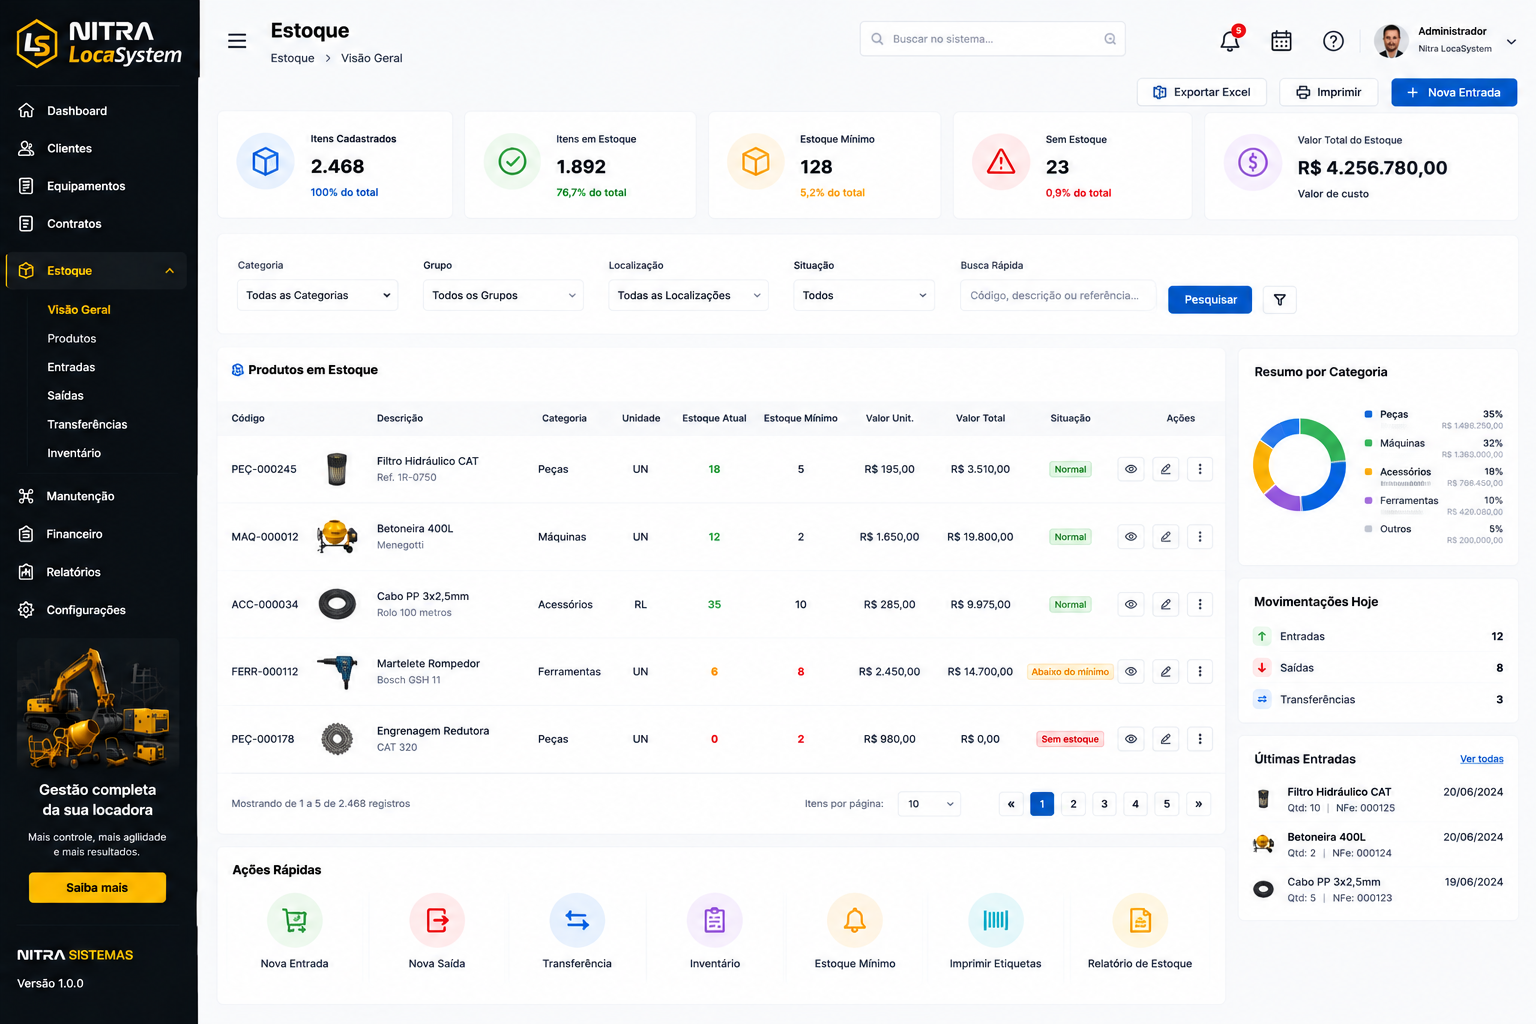1536x1024 pixels.
Task: Go to Financeiro in sidebar
Action: tap(74, 534)
